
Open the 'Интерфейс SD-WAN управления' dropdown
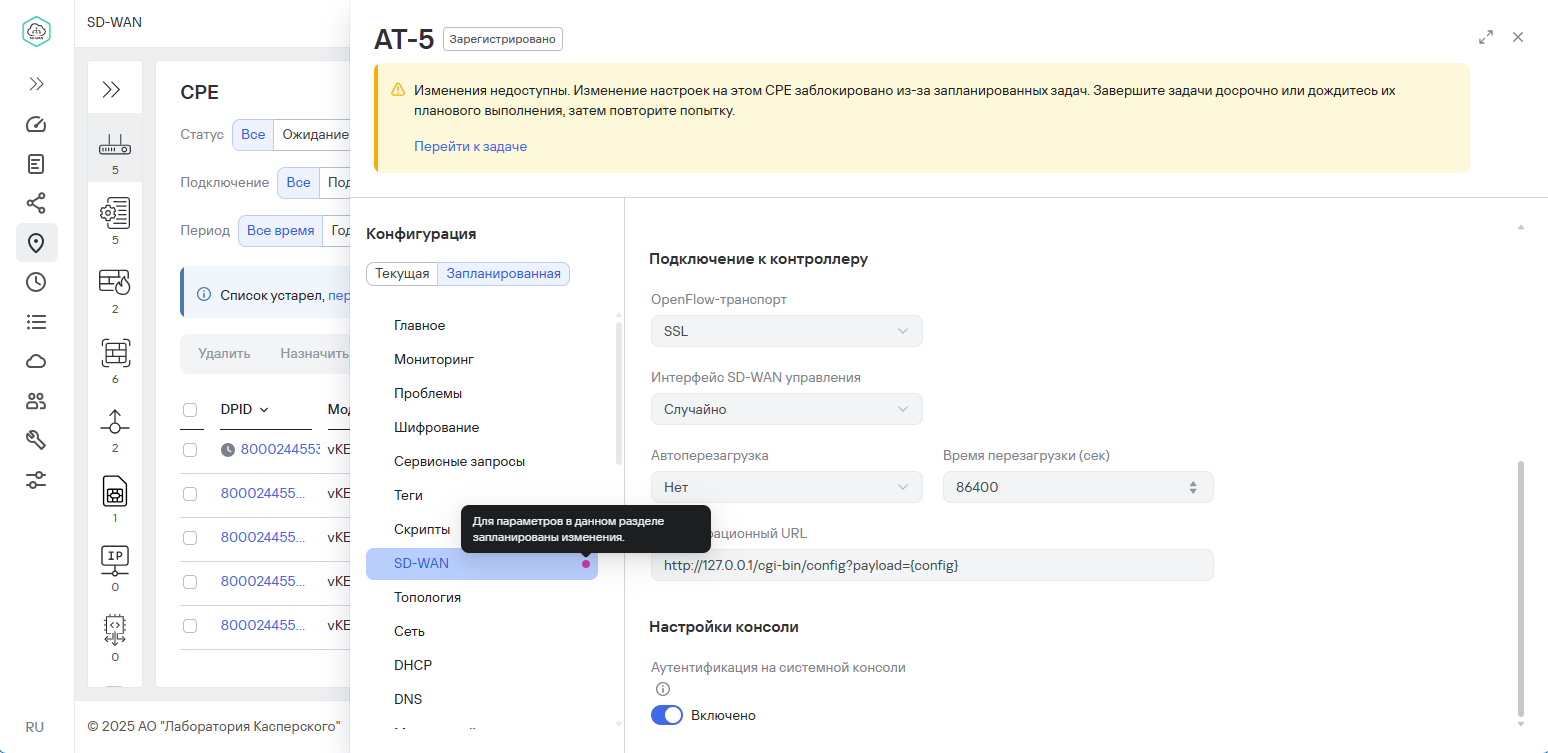point(786,409)
